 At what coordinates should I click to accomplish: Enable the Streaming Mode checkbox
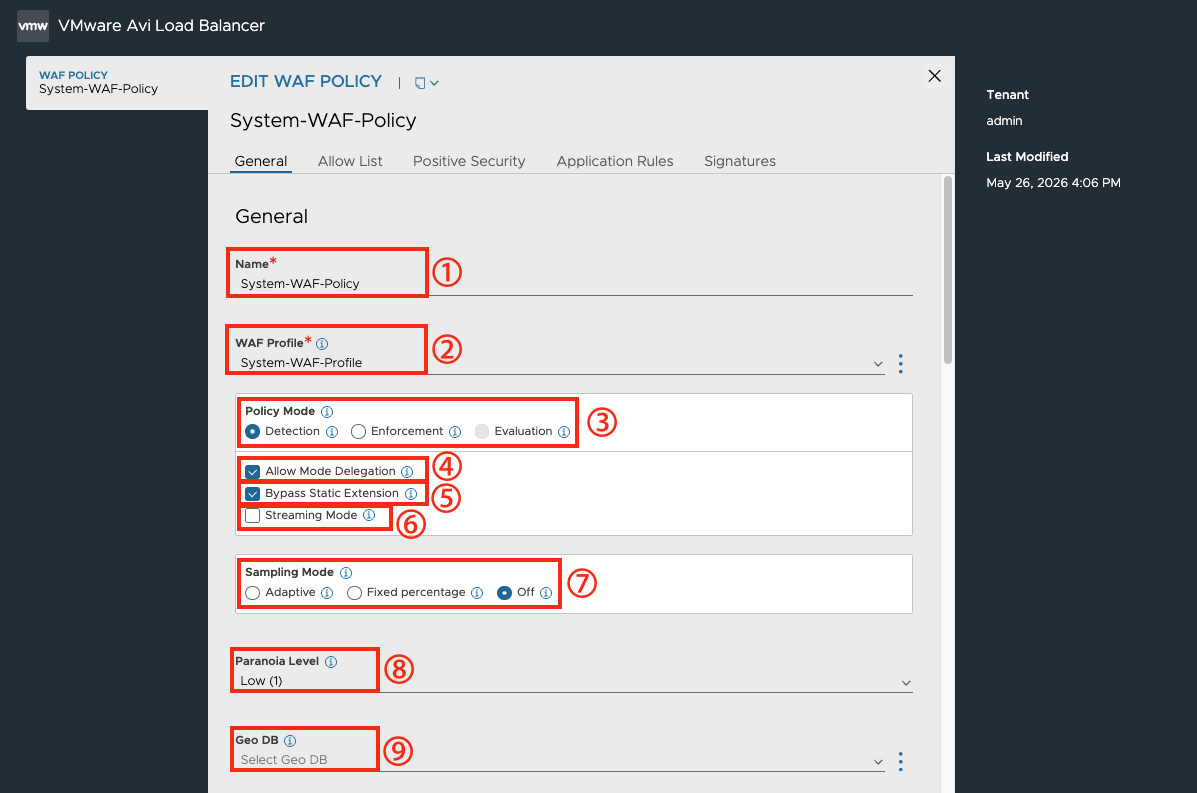pos(253,516)
